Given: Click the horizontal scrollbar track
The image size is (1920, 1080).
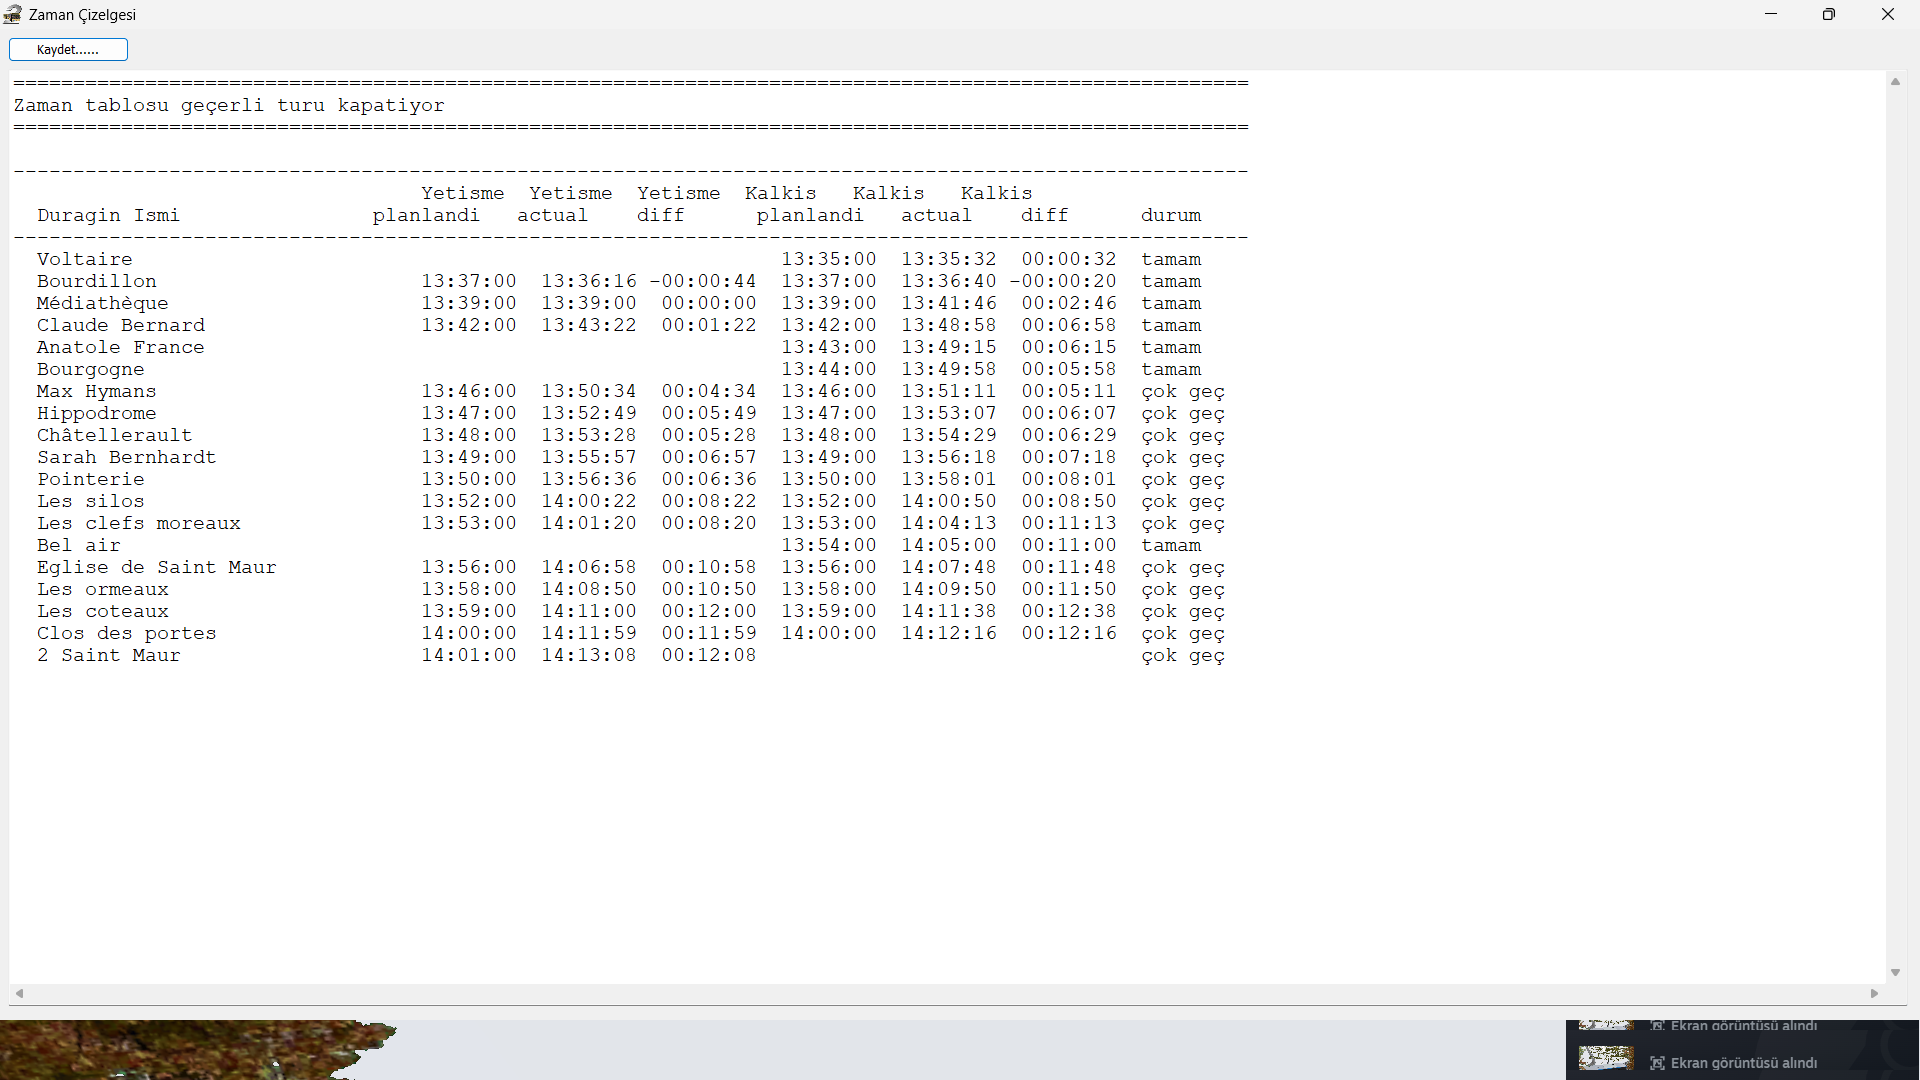Looking at the screenshot, I should [x=946, y=993].
